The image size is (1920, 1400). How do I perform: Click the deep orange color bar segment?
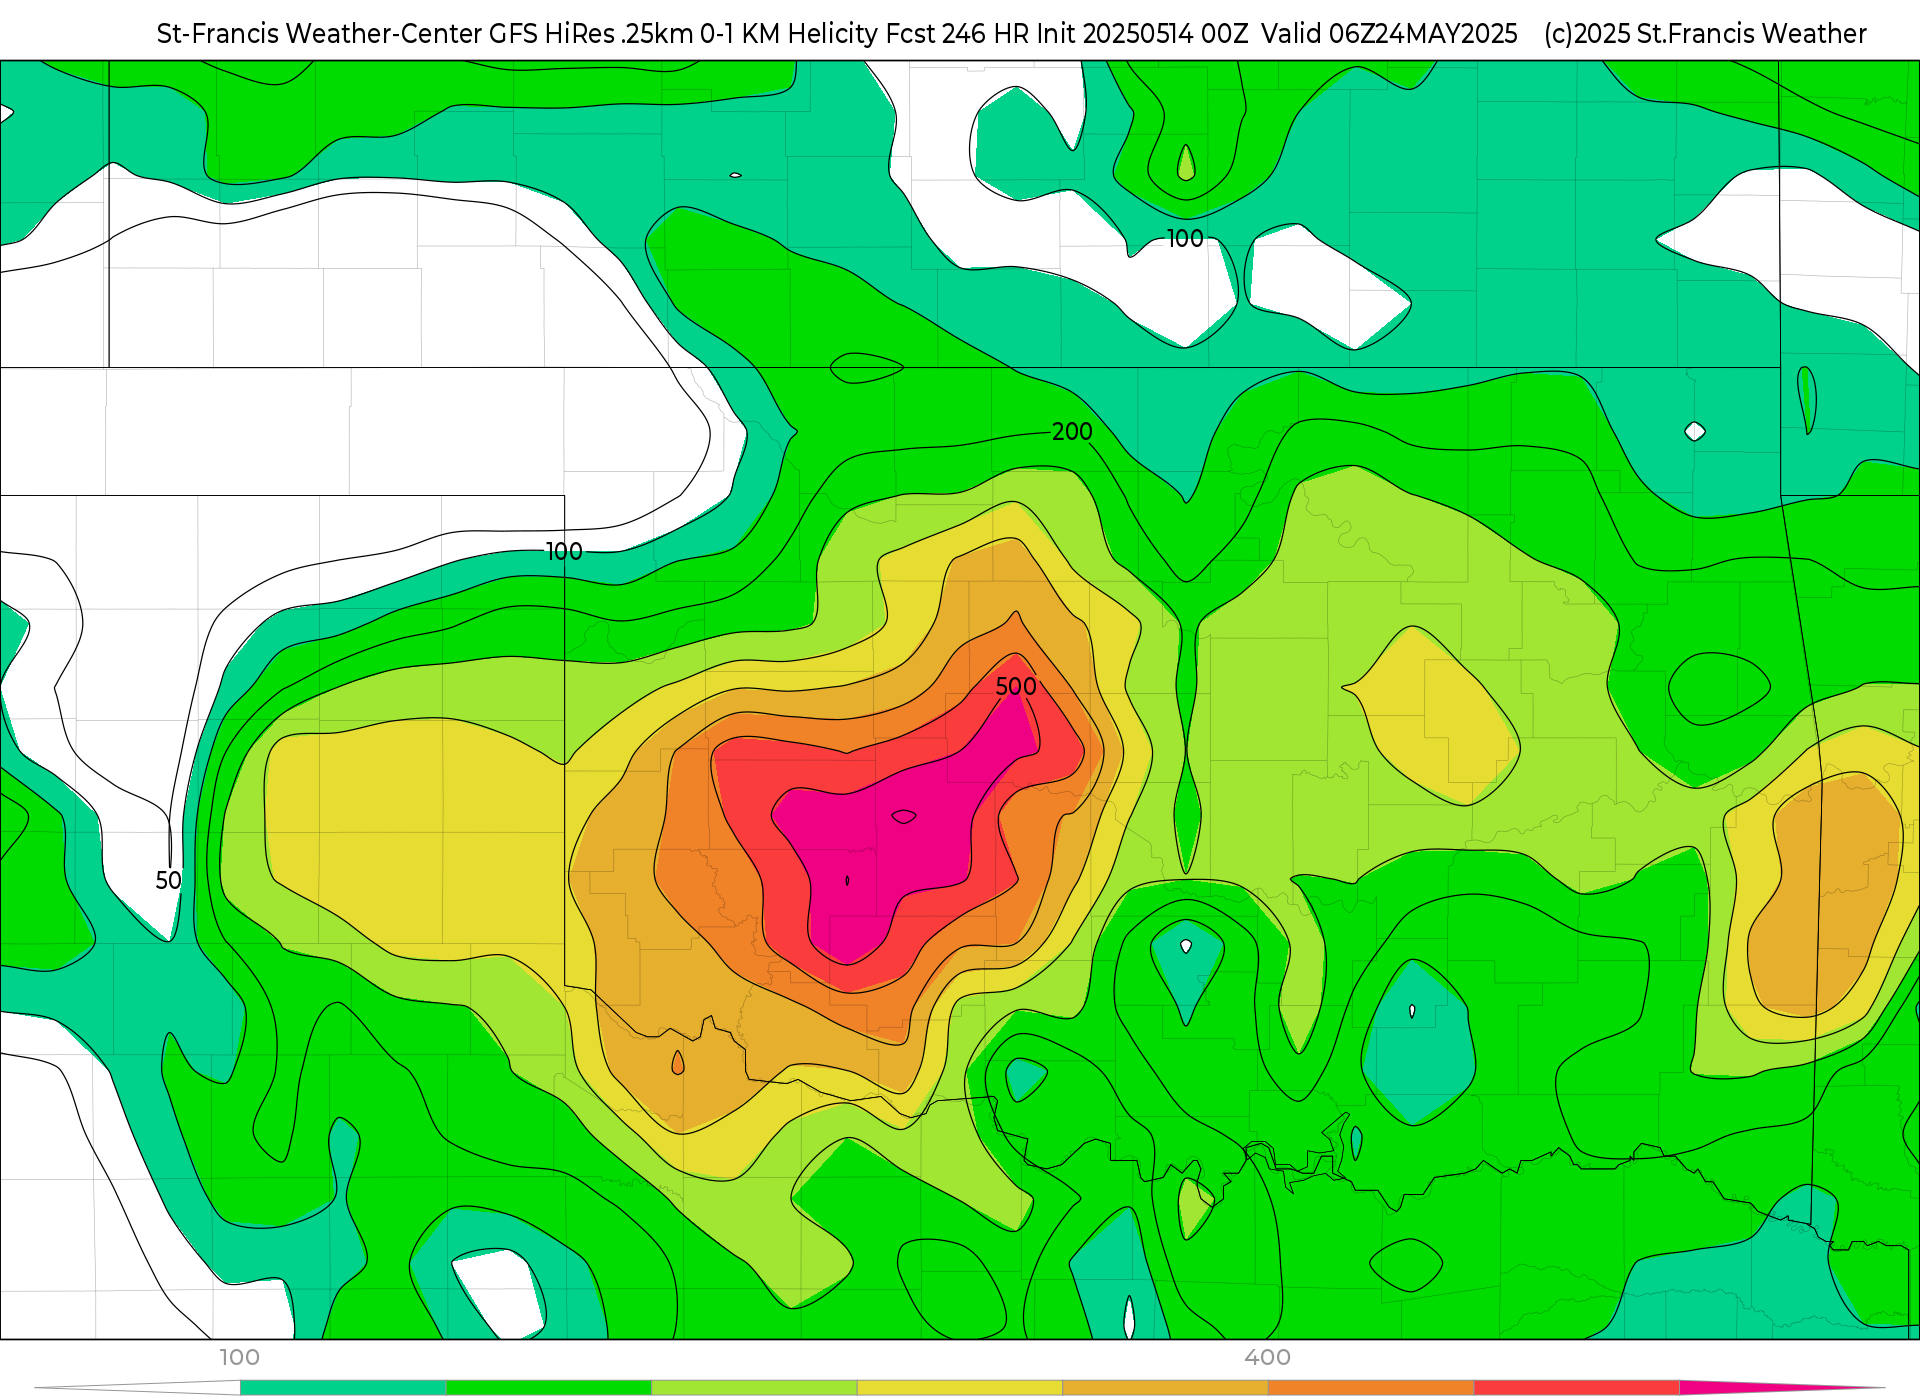coord(1371,1388)
